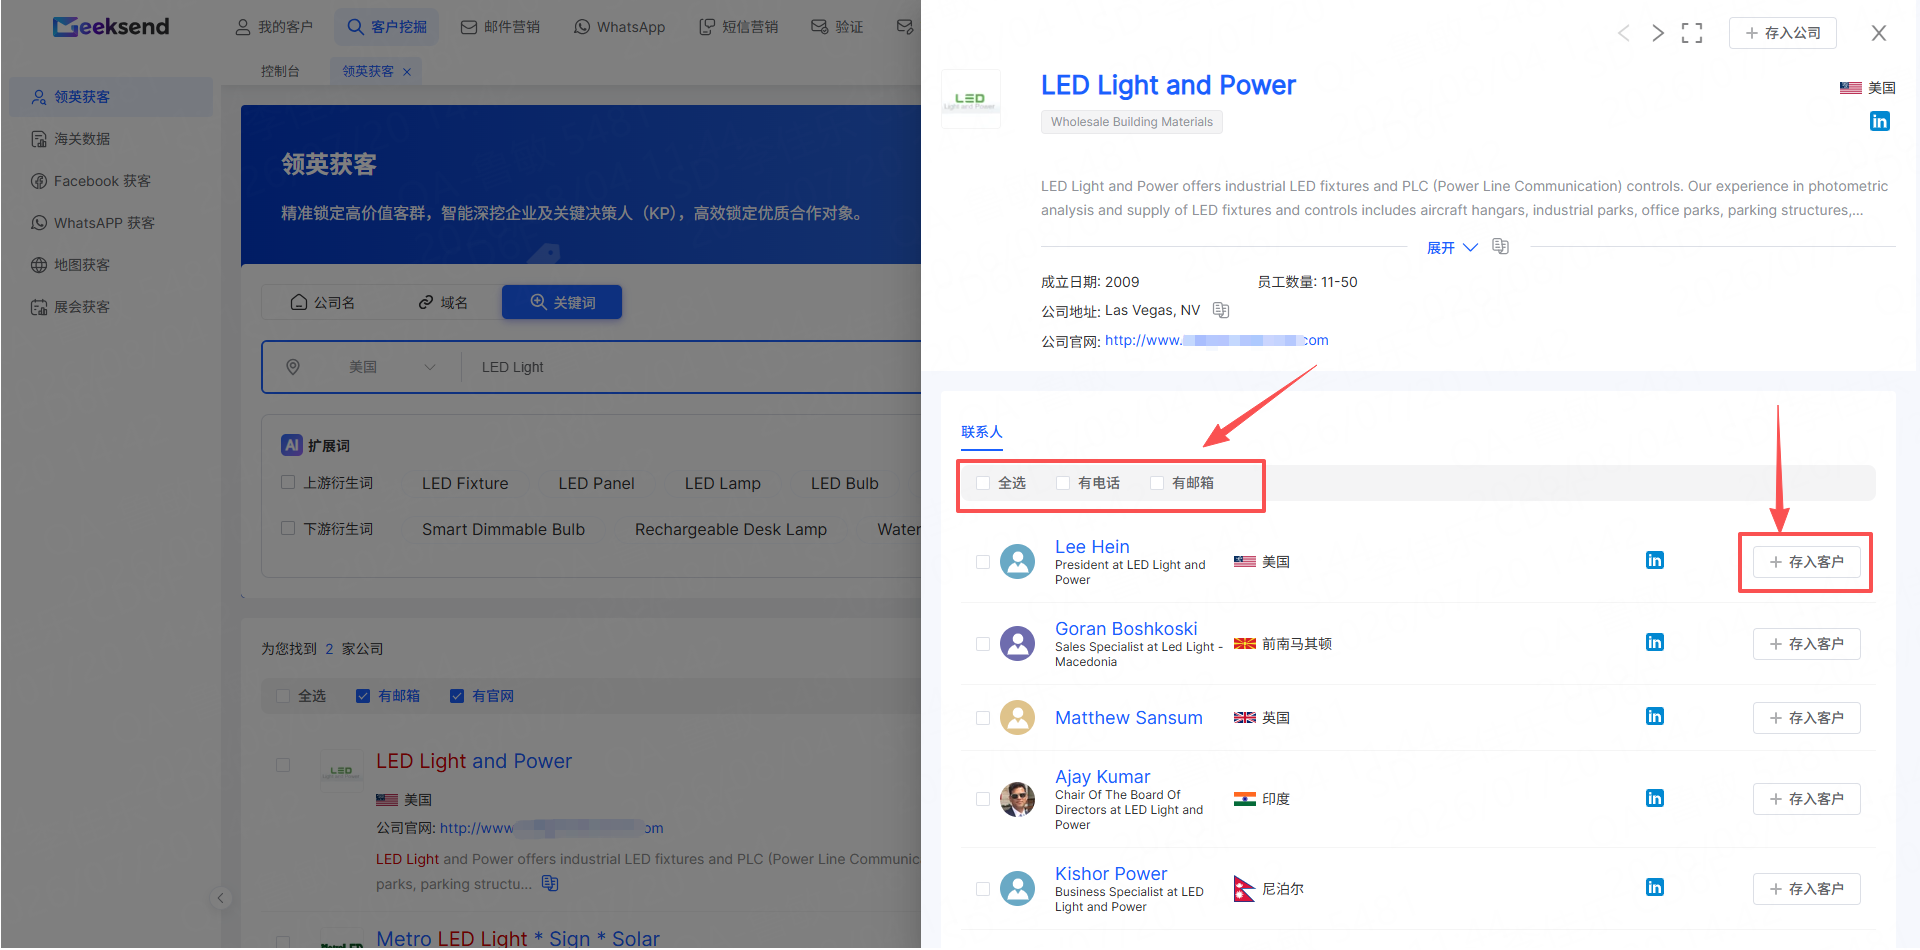
Task: Click Lee Hein's avatar
Action: (x=1018, y=561)
